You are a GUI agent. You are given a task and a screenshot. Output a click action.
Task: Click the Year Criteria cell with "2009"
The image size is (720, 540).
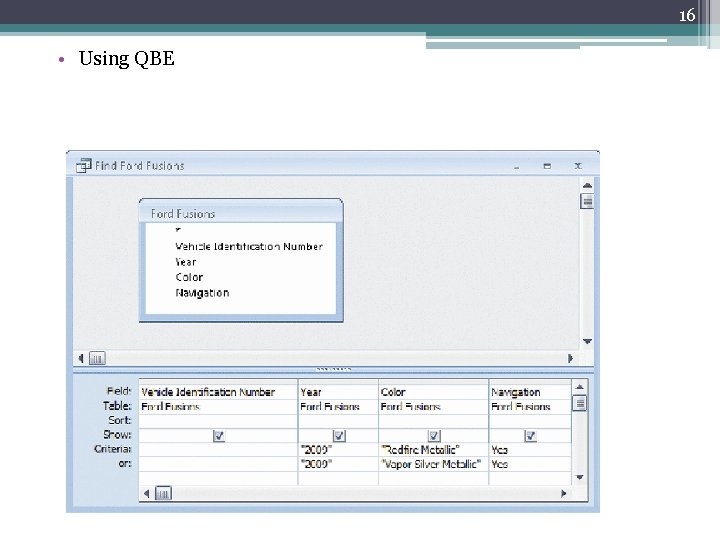click(338, 450)
